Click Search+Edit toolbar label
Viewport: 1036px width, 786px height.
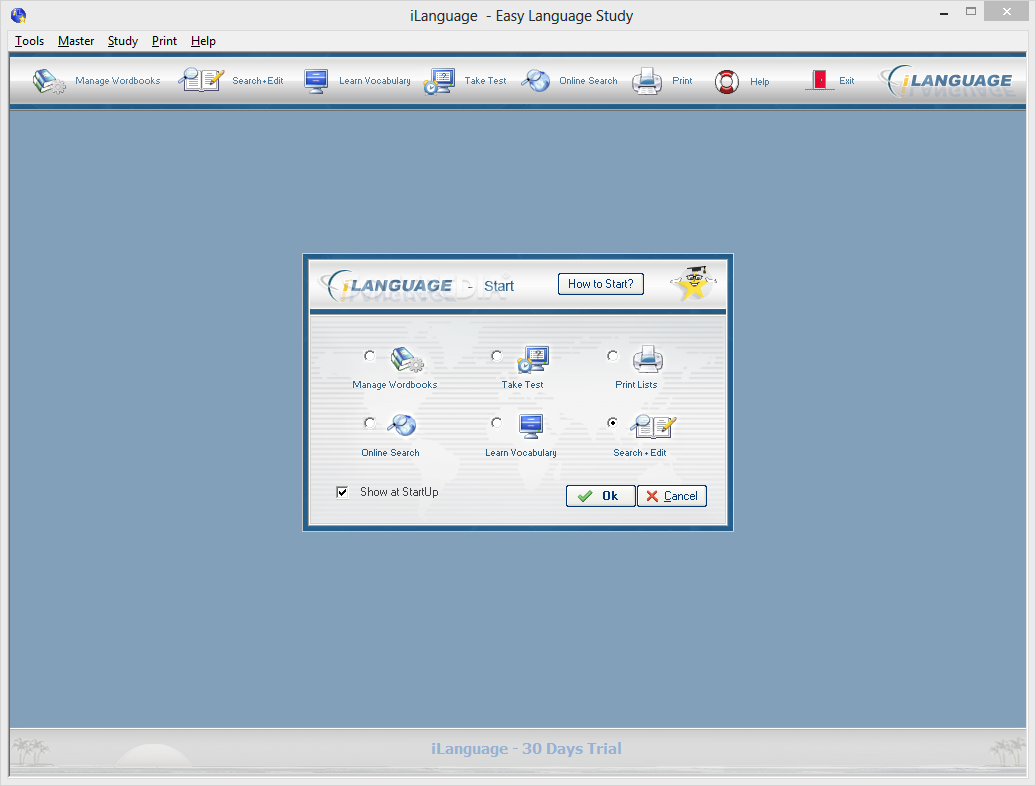(x=258, y=81)
